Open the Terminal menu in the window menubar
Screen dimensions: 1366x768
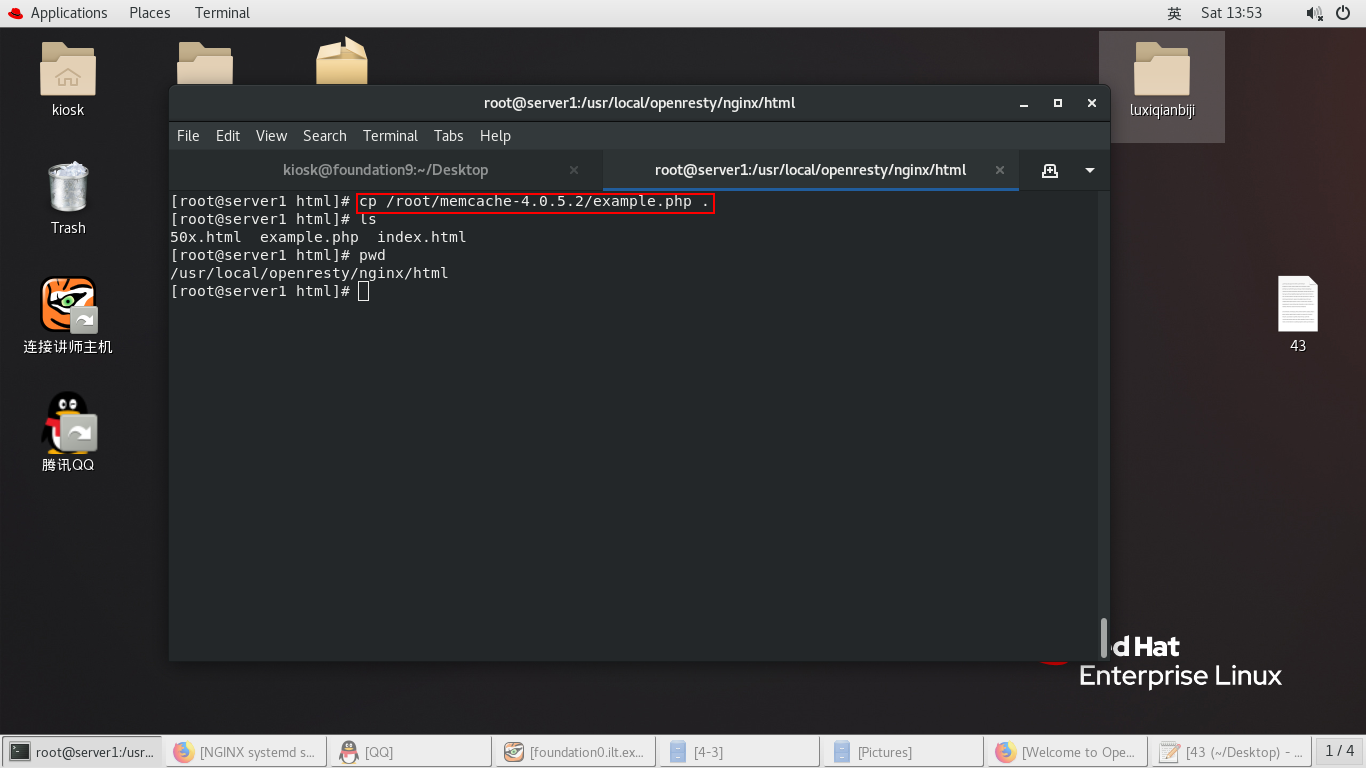click(x=390, y=136)
